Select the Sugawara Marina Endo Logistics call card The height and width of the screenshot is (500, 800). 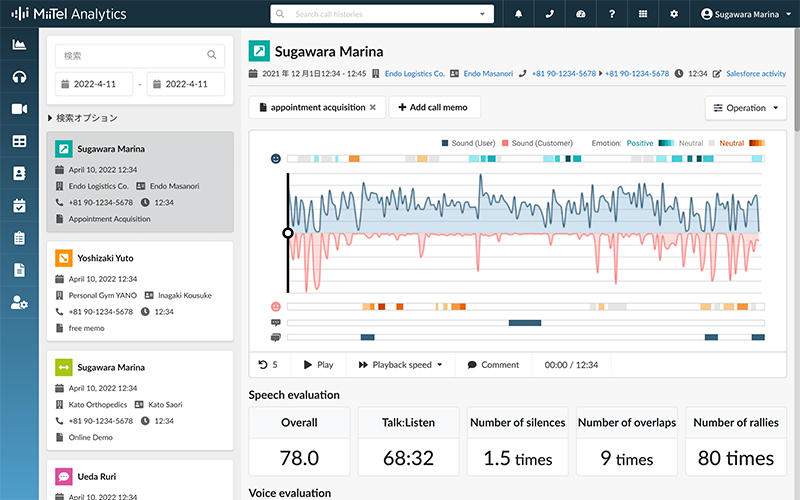tap(140, 182)
